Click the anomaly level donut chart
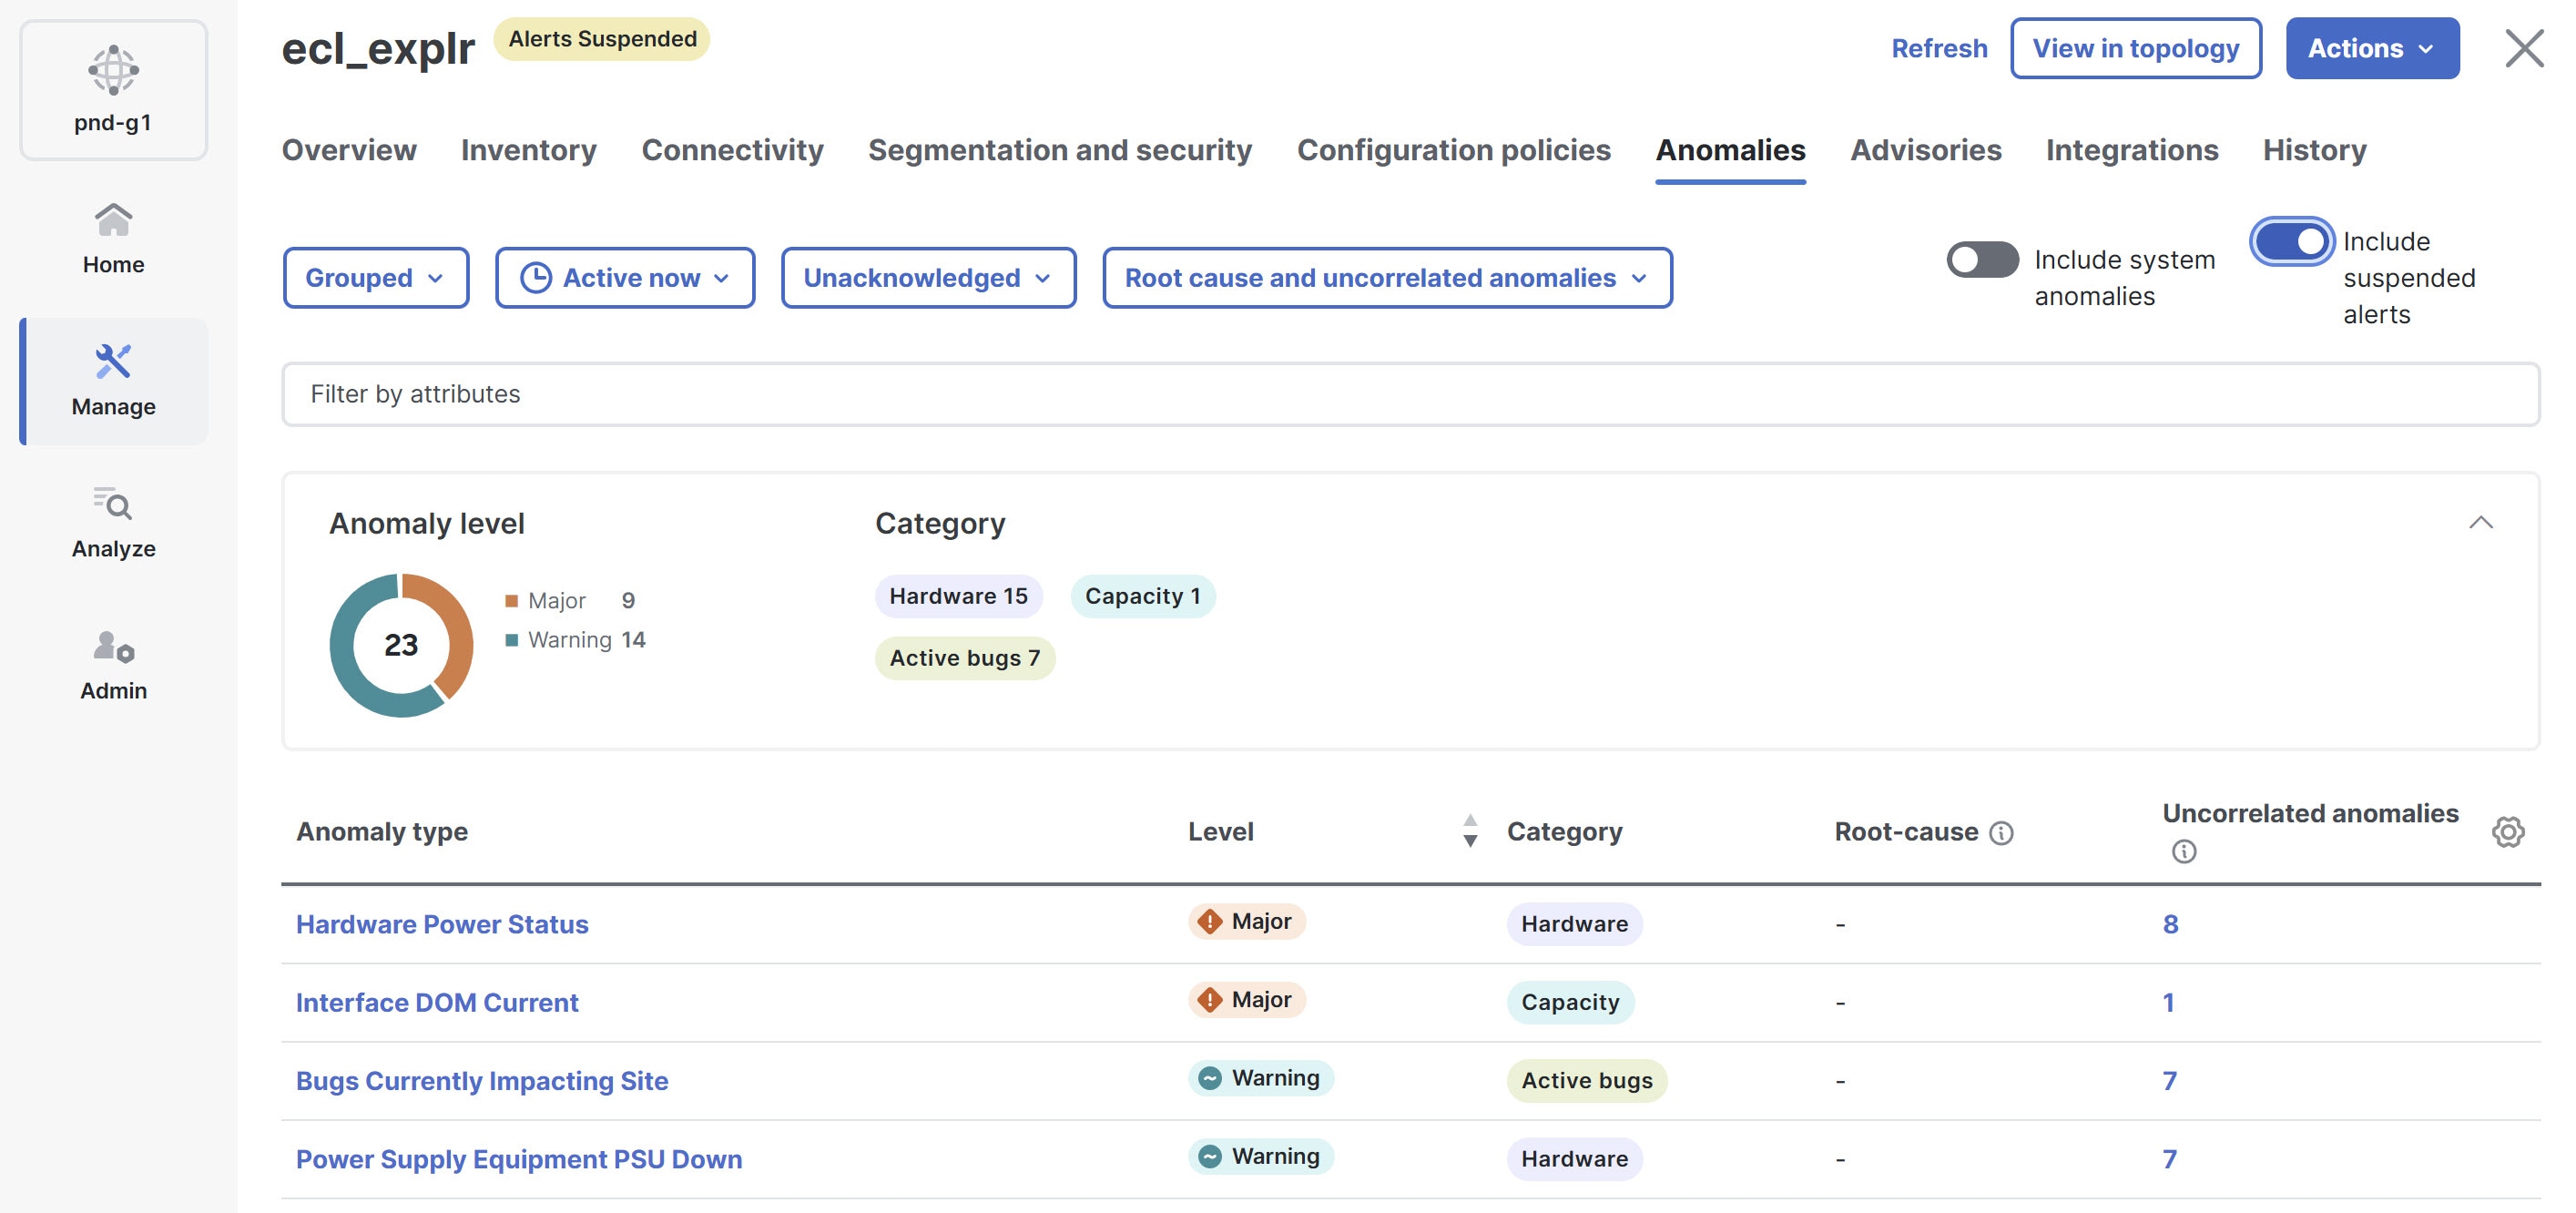 (401, 645)
